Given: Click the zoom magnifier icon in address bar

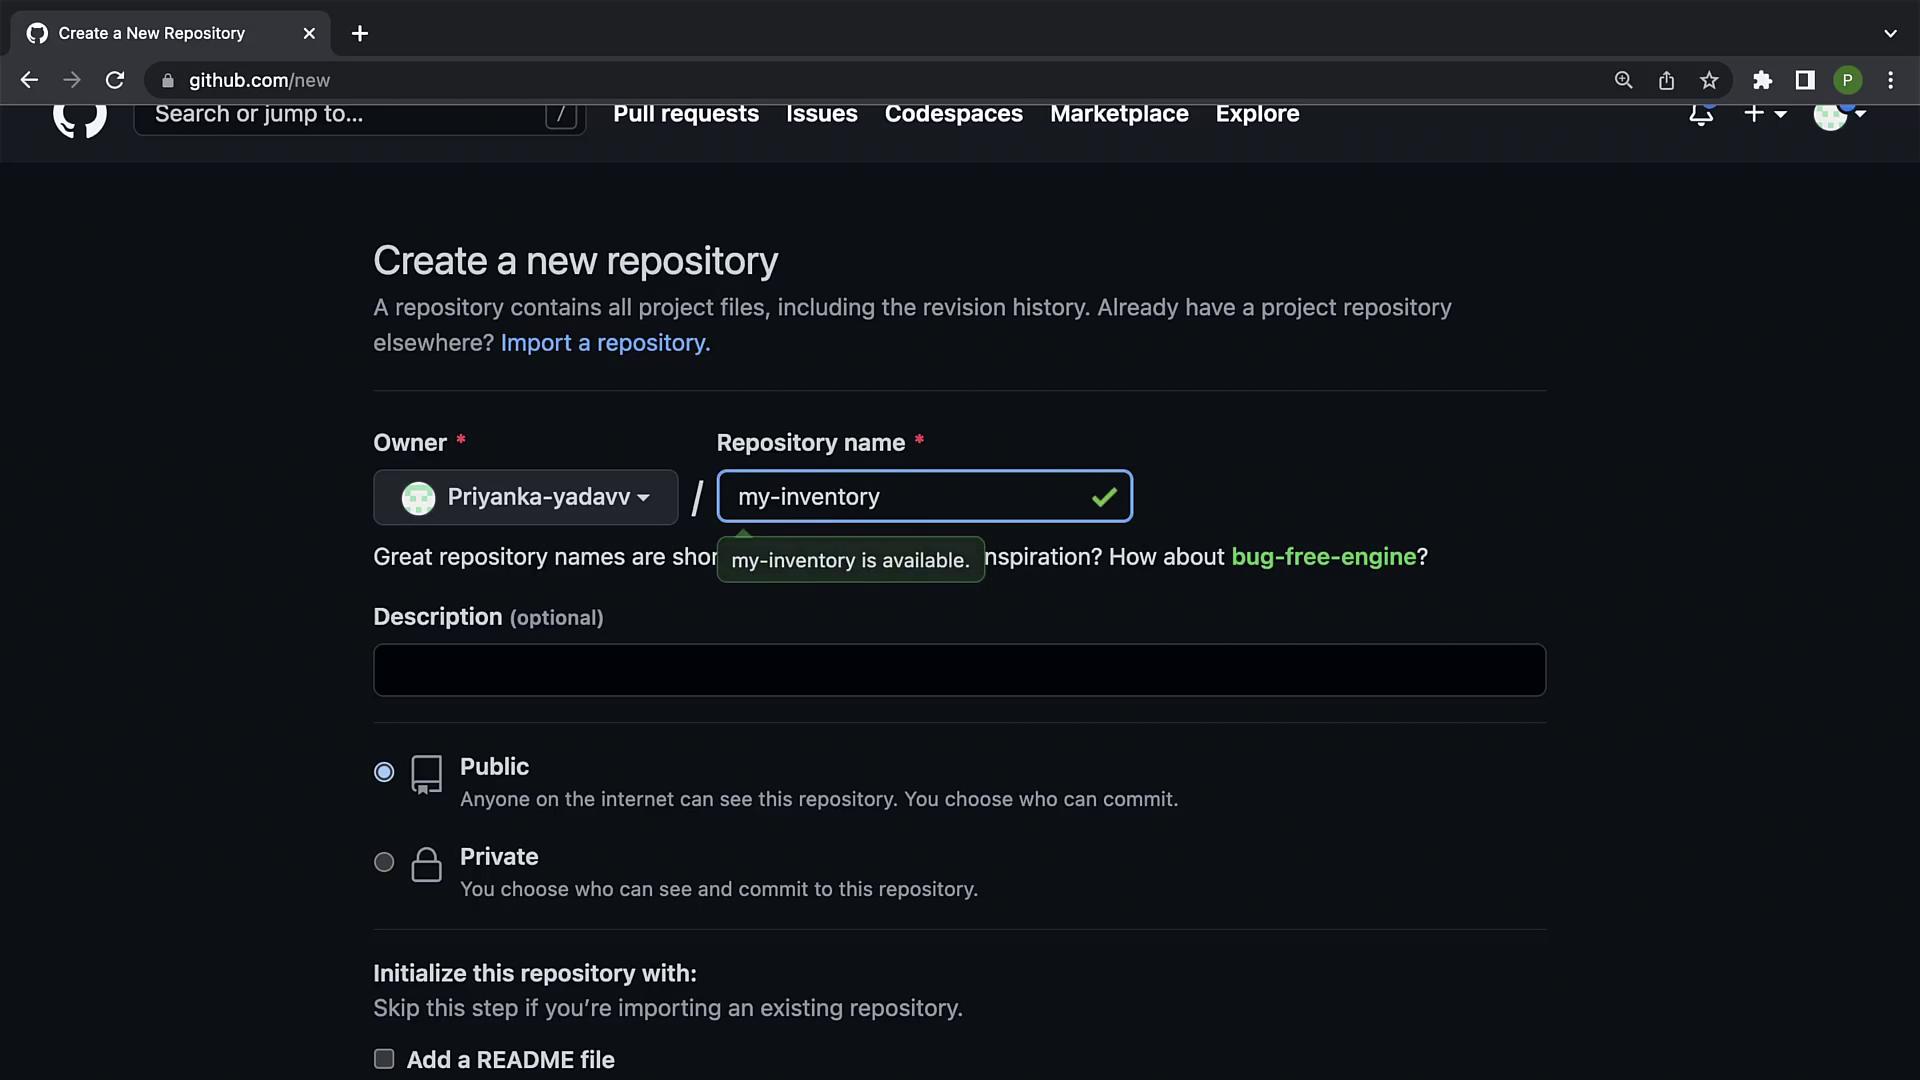Looking at the screenshot, I should 1623,80.
